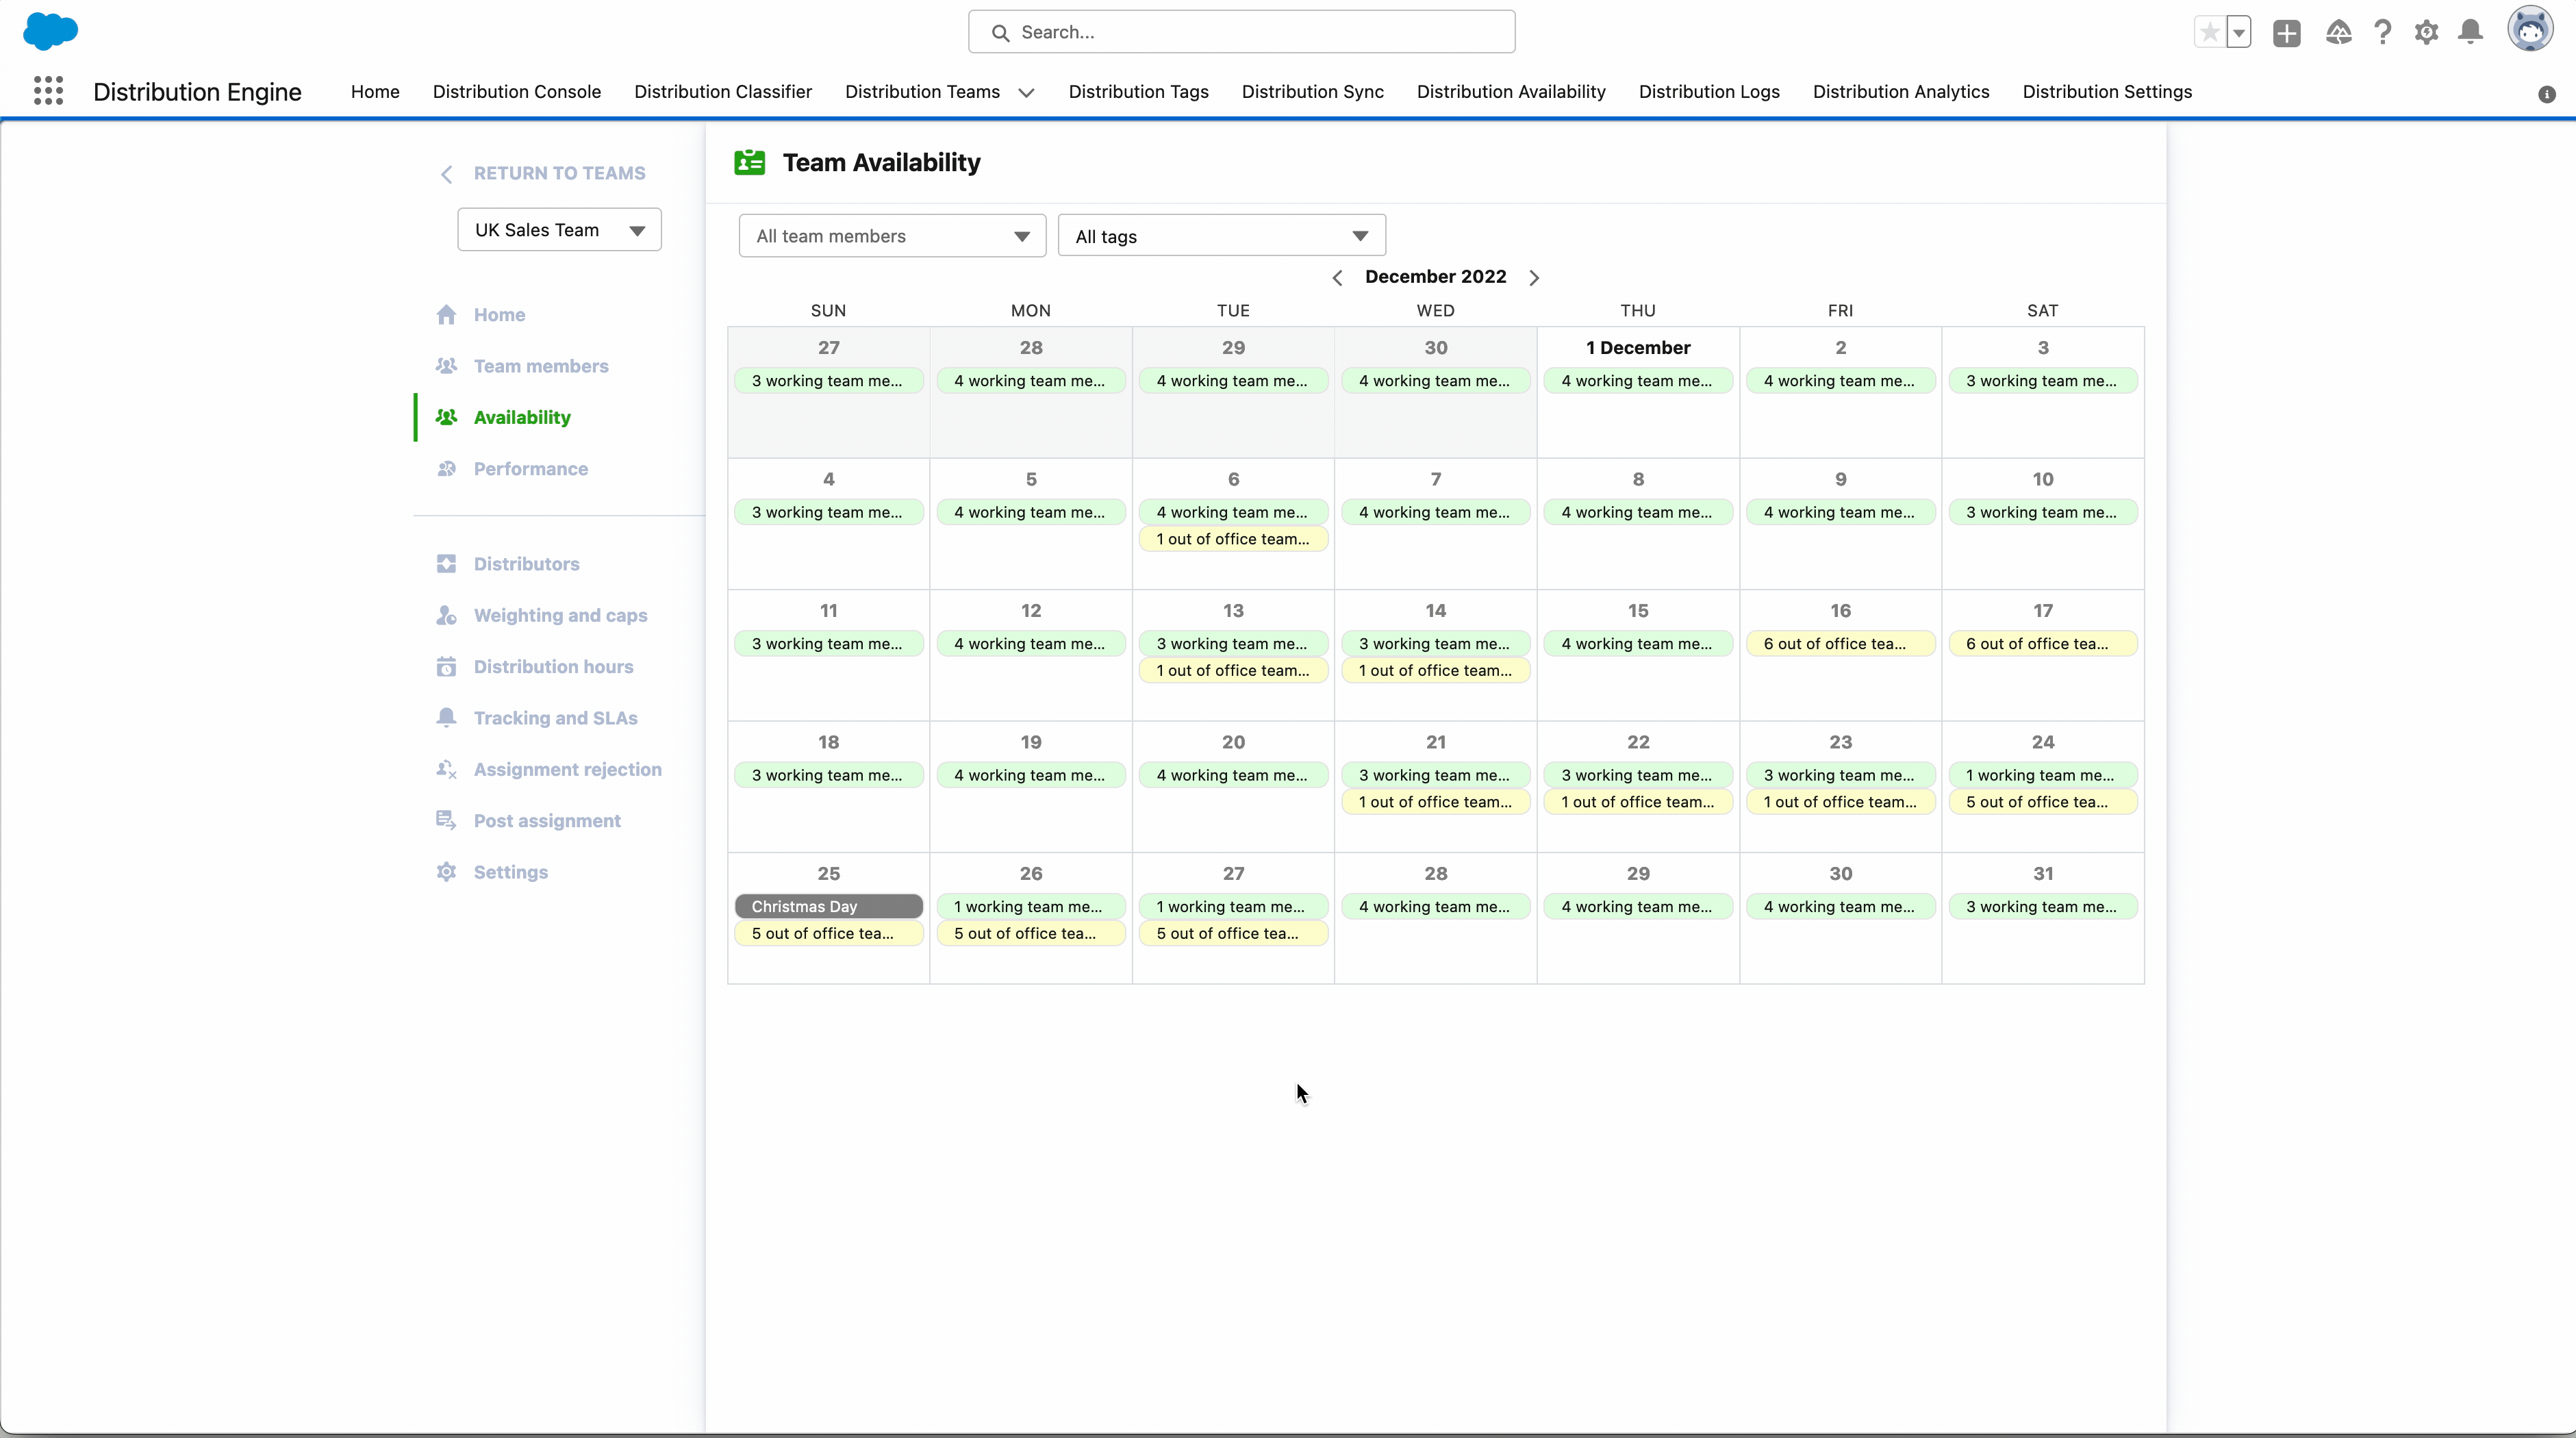Open the user profile avatar
The height and width of the screenshot is (1438, 2576).
pos(2530,29)
